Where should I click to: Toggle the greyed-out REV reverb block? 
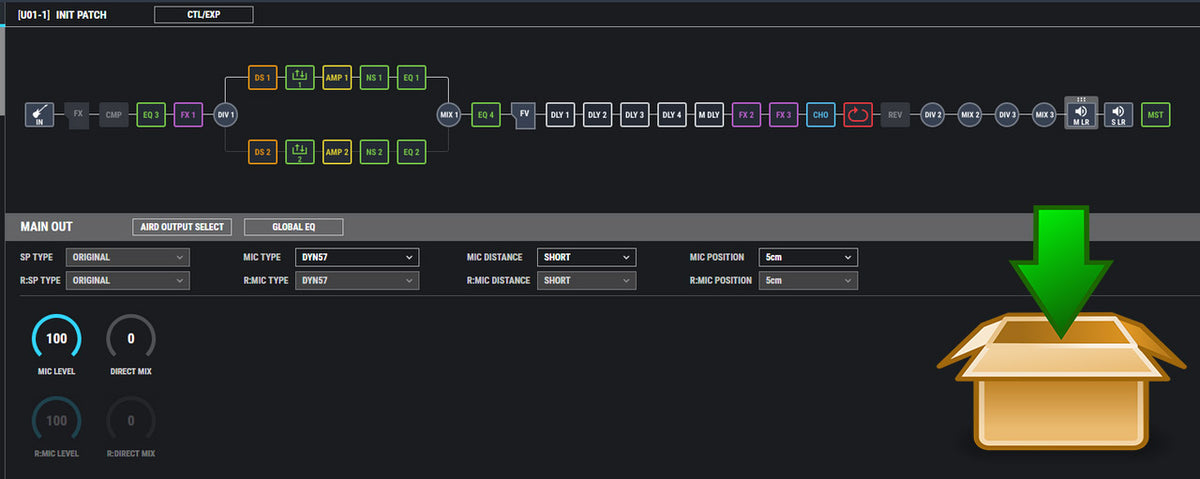click(895, 115)
